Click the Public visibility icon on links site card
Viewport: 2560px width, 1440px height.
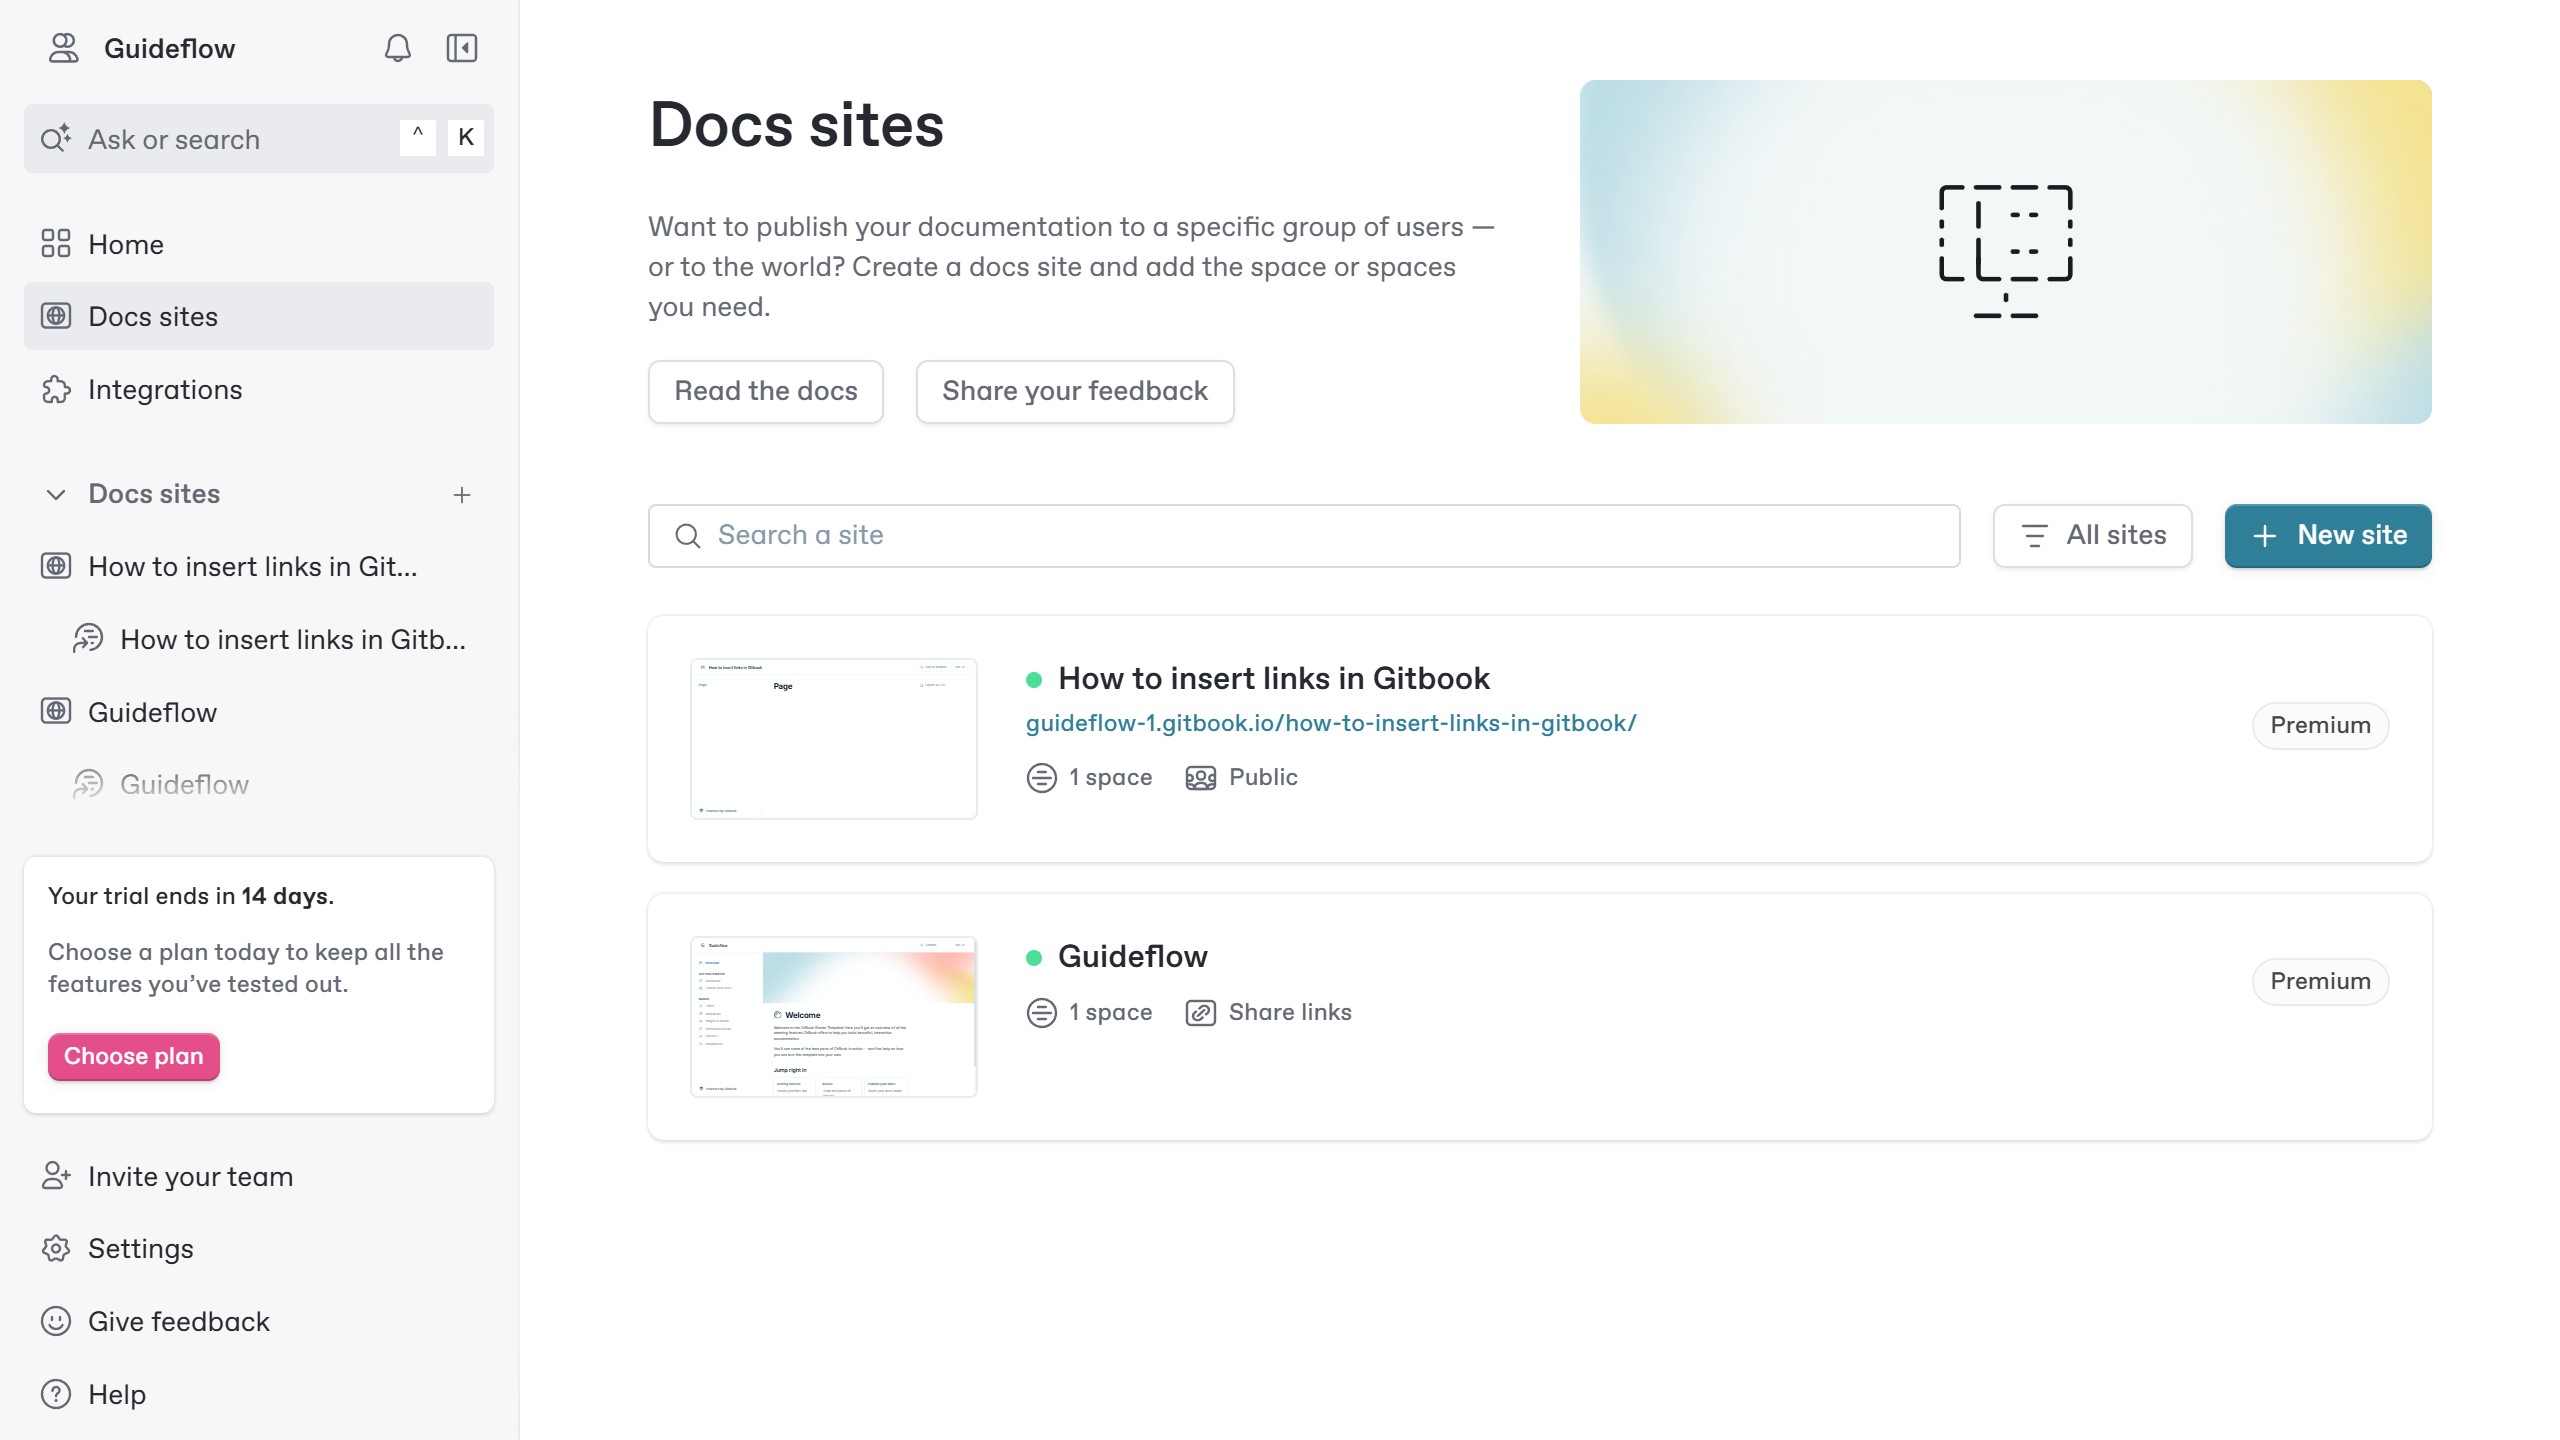(x=1201, y=778)
